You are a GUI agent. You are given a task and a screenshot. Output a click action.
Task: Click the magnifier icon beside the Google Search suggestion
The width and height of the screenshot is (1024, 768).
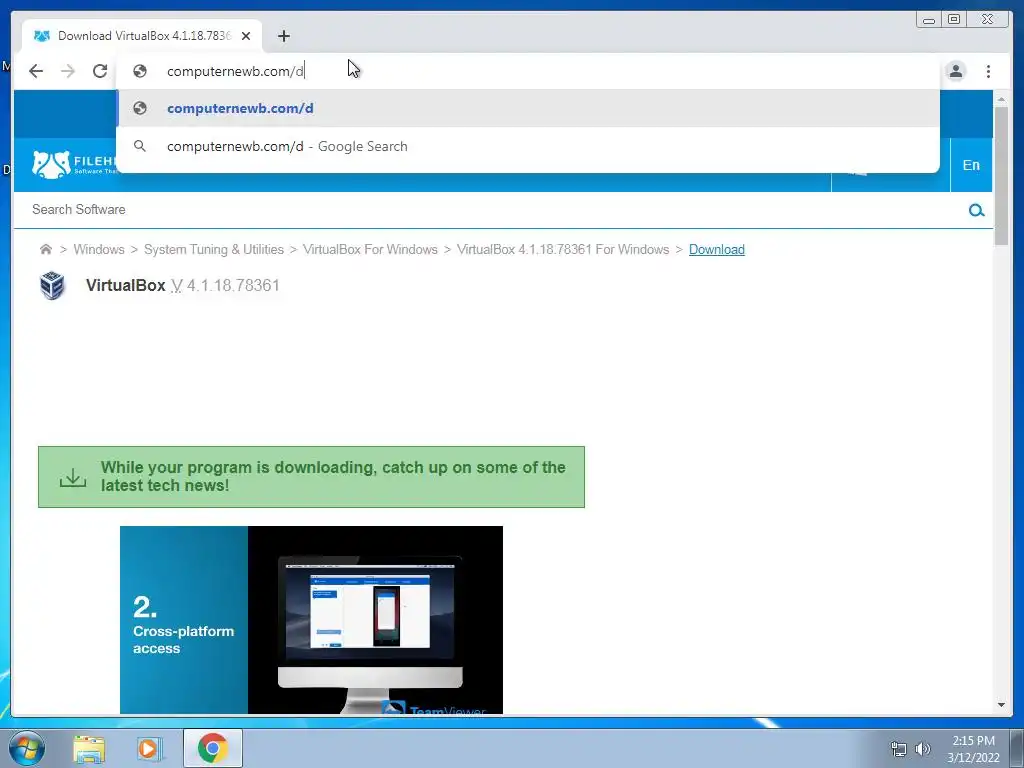[x=140, y=146]
